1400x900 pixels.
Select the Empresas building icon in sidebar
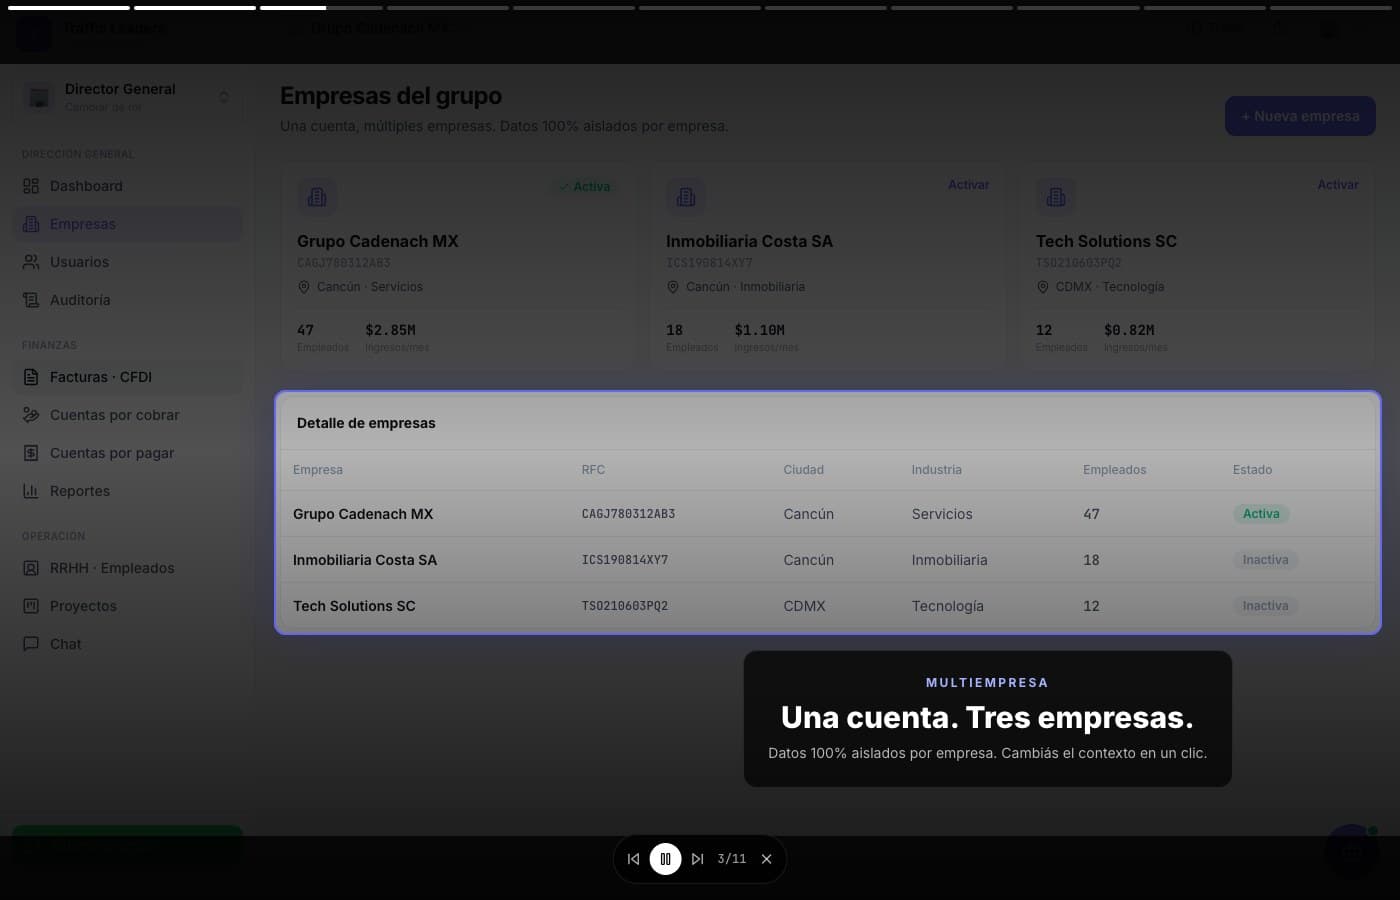point(31,224)
